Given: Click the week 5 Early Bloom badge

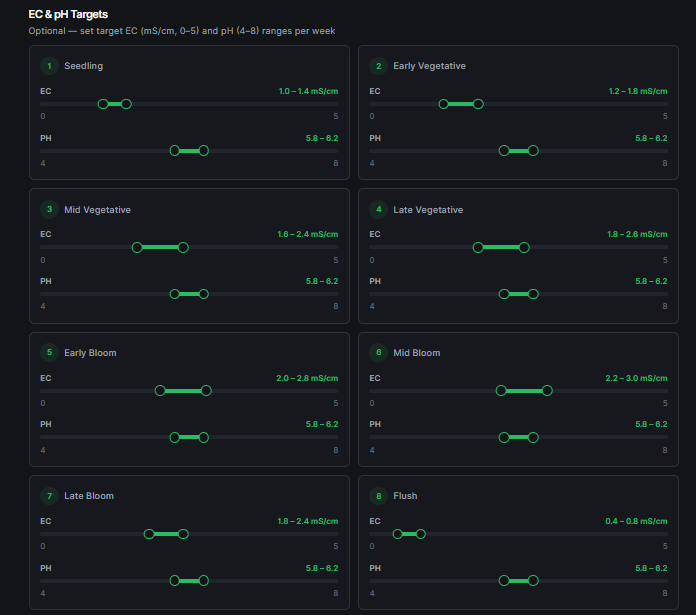Looking at the screenshot, I should pyautogui.click(x=49, y=352).
